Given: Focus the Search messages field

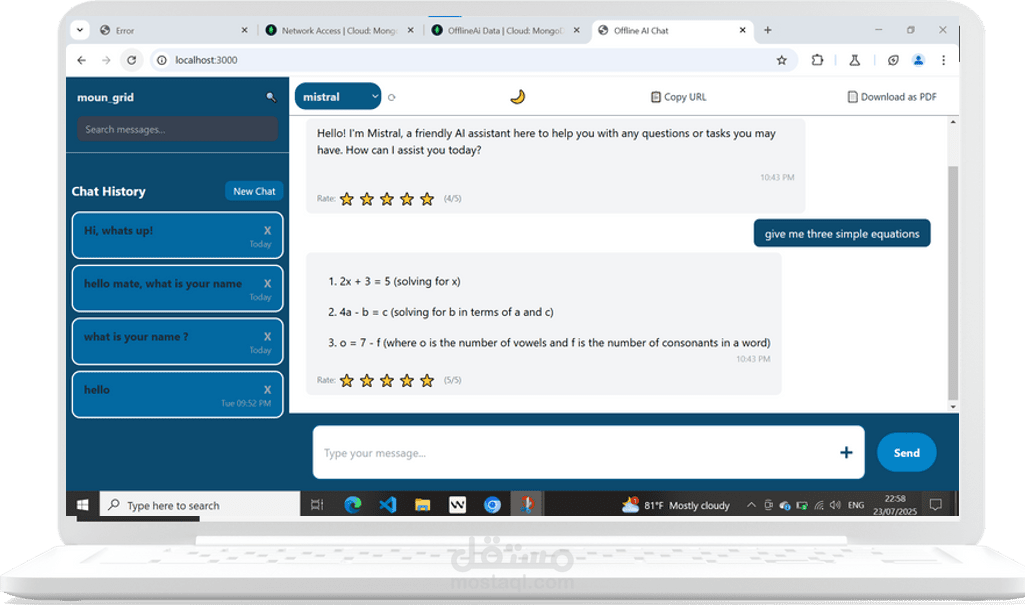Looking at the screenshot, I should click(x=177, y=129).
